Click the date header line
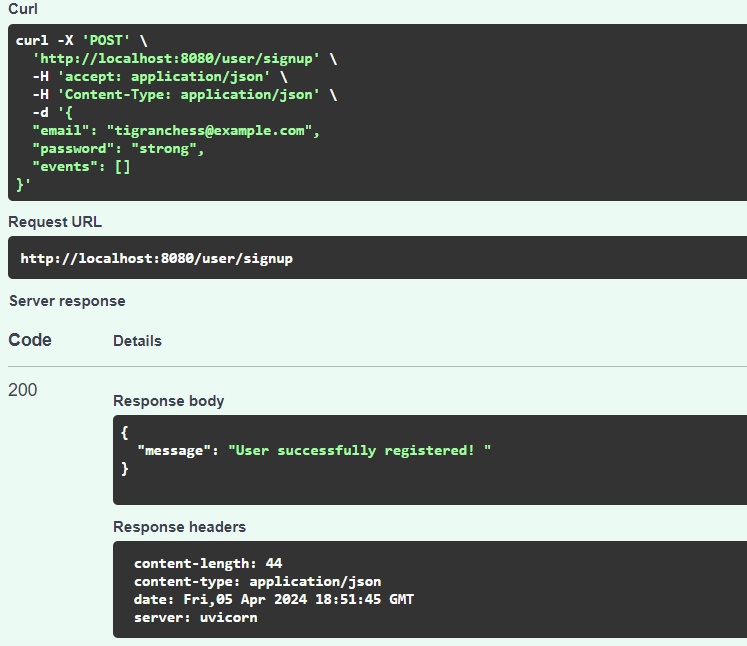The image size is (747, 646). click(x=273, y=599)
